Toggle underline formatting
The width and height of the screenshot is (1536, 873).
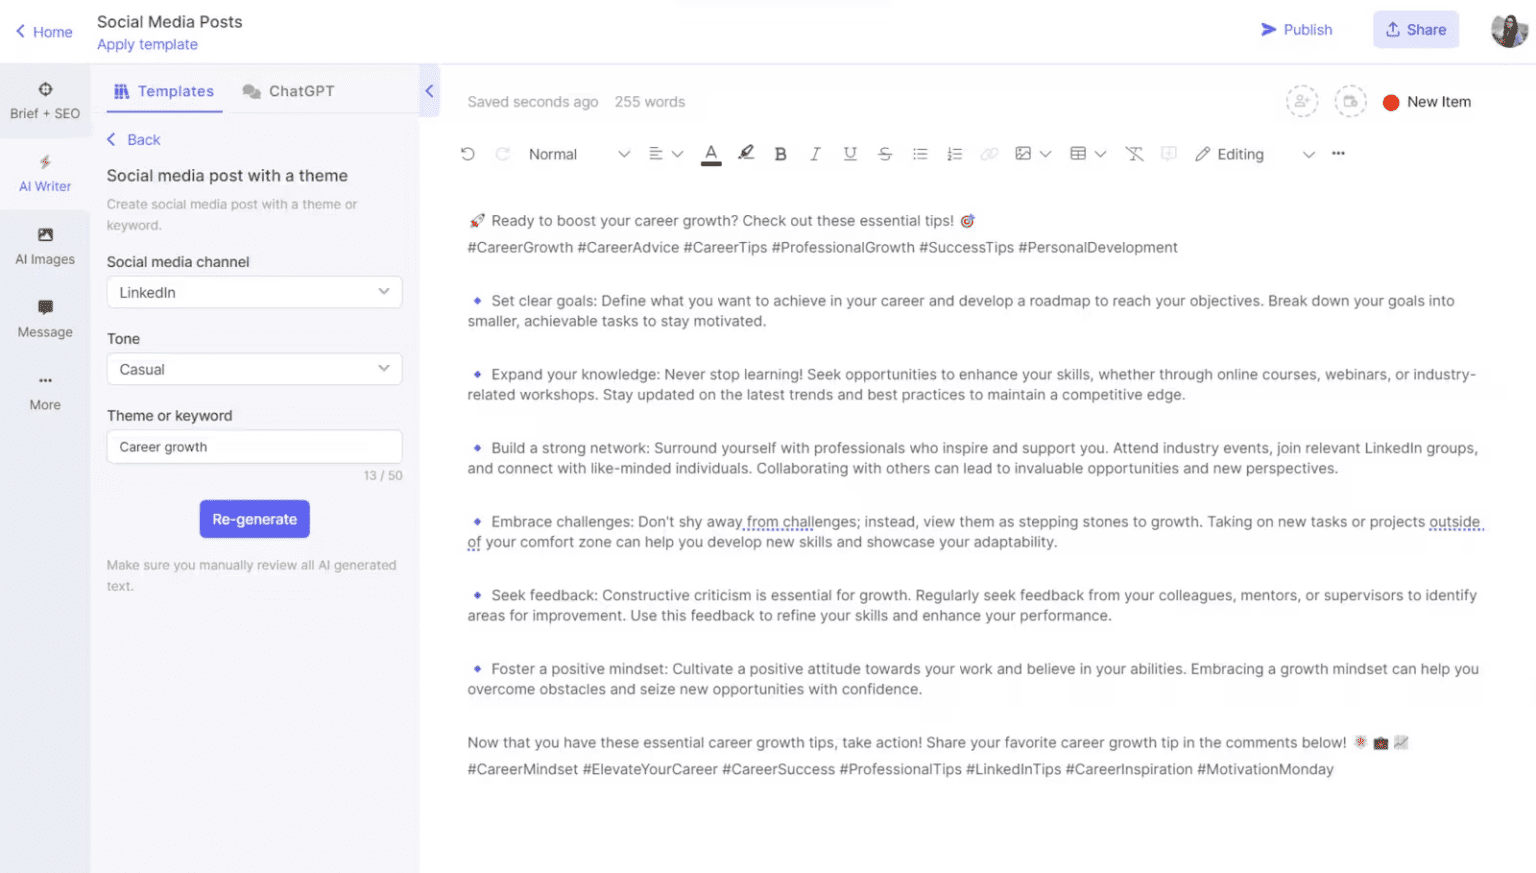coord(849,153)
